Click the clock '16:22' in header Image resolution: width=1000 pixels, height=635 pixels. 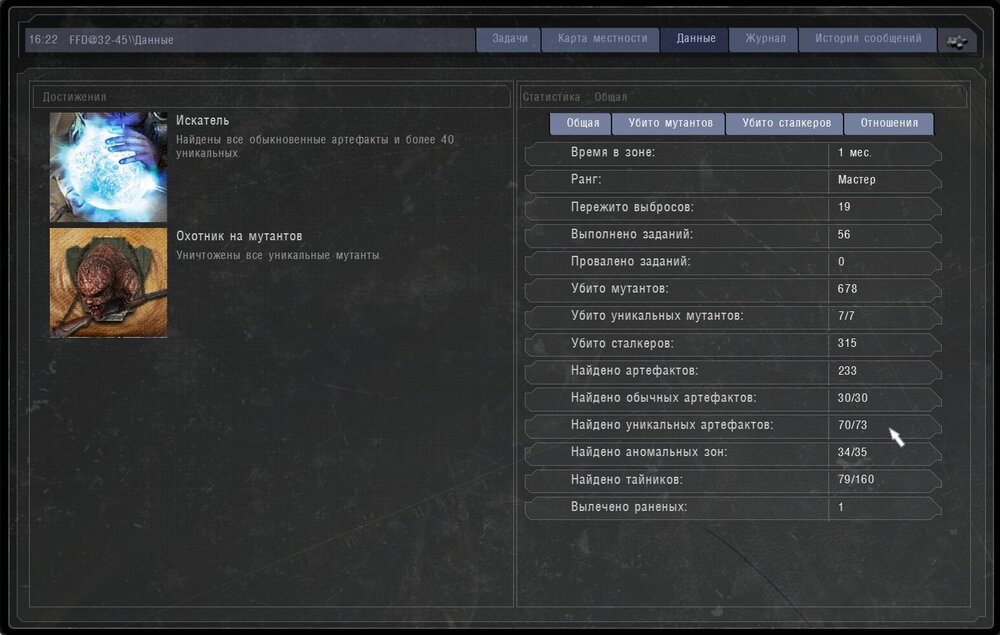(x=43, y=40)
